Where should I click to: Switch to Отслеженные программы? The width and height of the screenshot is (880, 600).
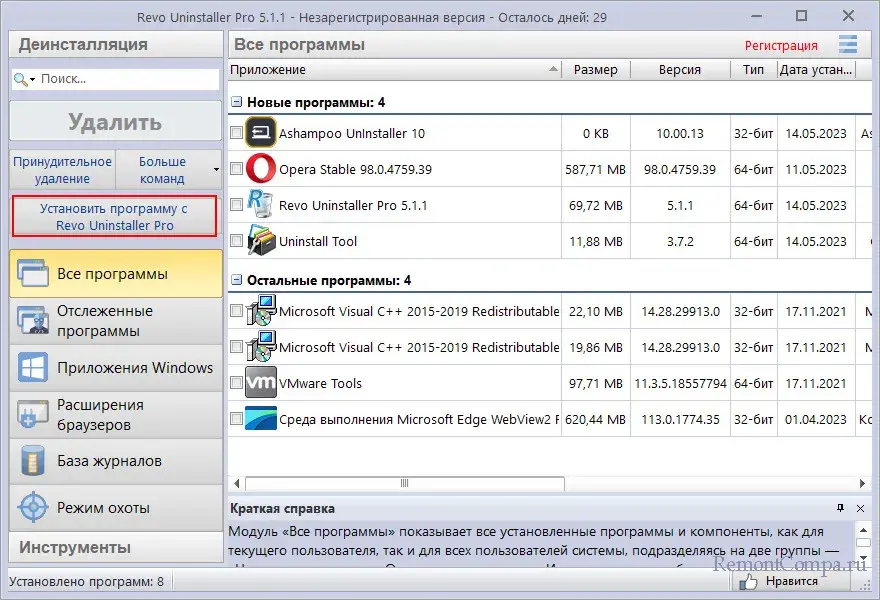point(112,321)
